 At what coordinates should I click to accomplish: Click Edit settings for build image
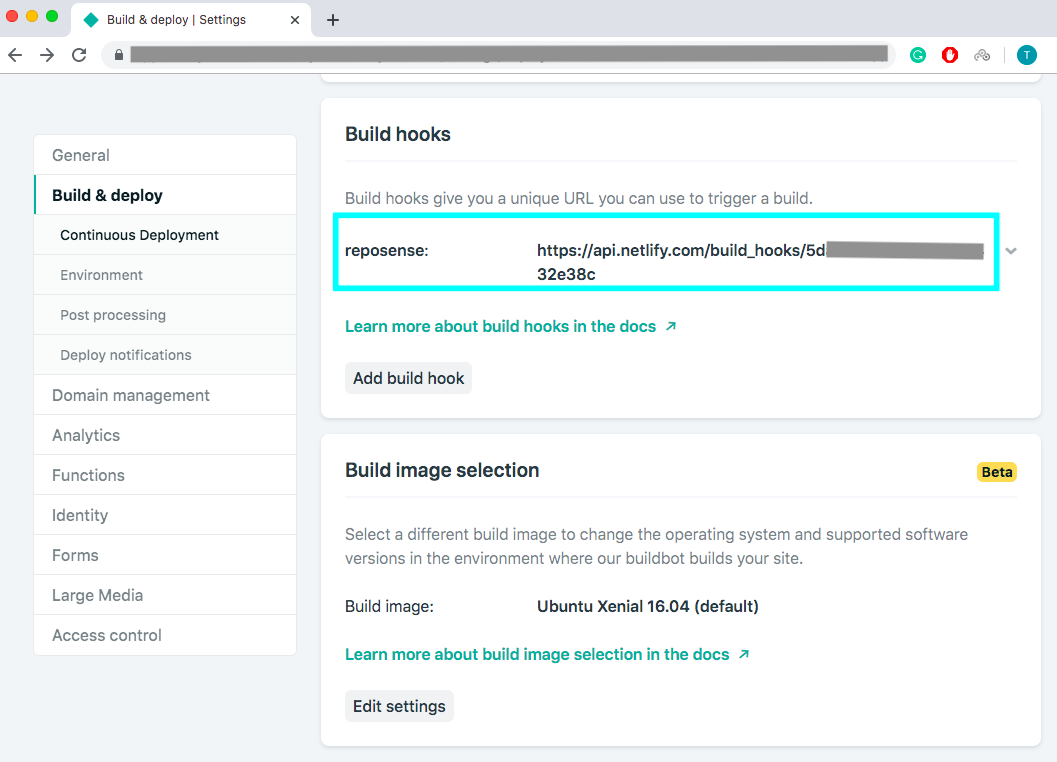[x=399, y=706]
